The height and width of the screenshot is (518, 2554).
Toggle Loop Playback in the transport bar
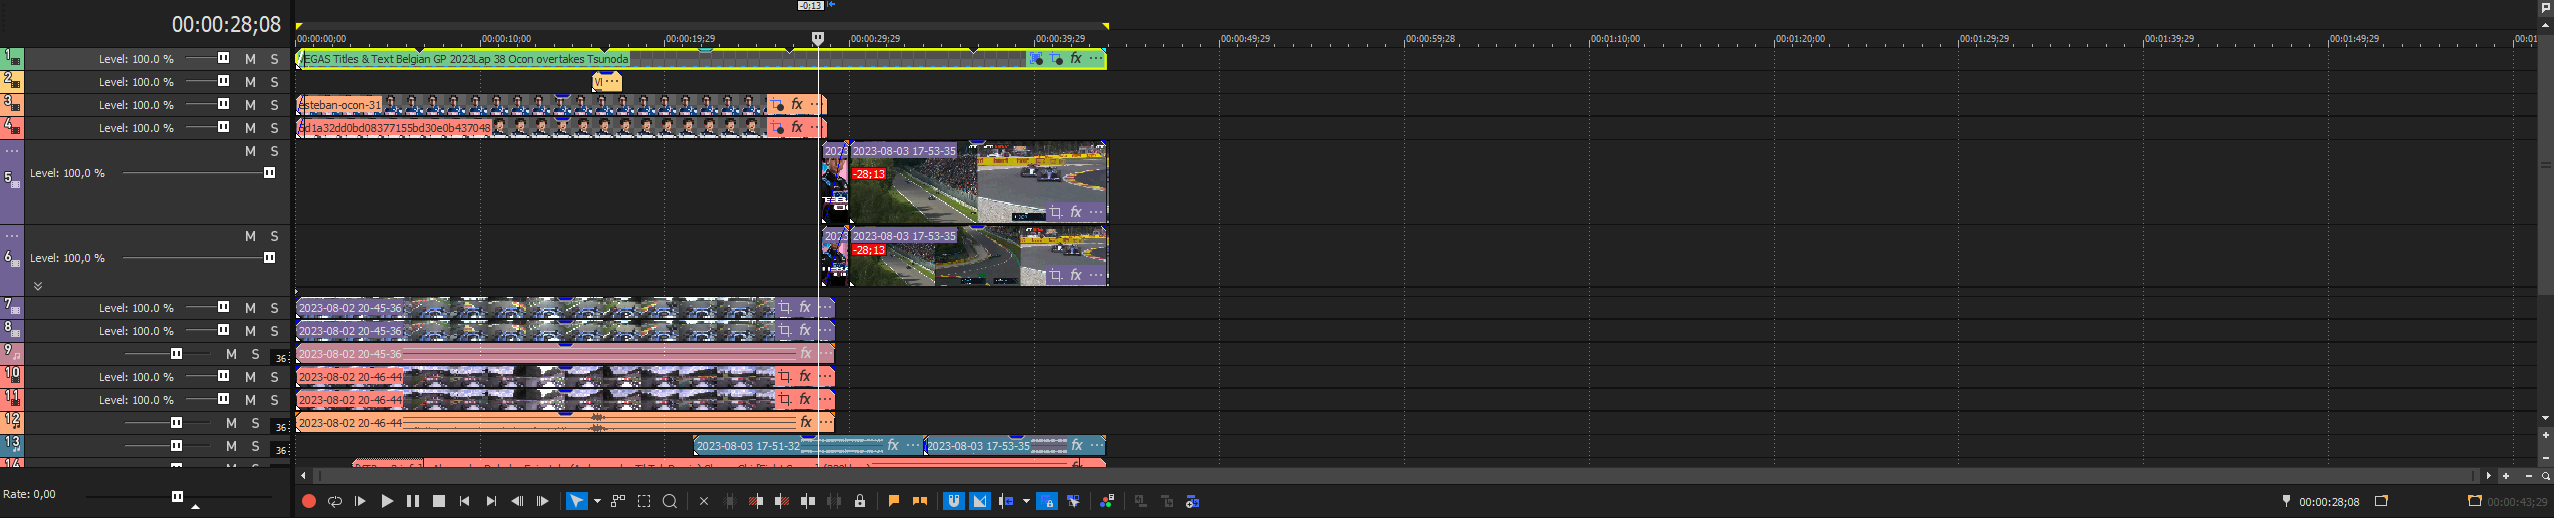point(335,501)
